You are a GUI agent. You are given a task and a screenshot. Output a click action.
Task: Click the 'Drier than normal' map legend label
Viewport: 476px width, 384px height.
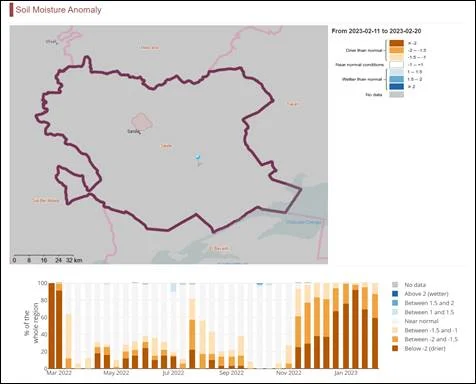click(364, 50)
